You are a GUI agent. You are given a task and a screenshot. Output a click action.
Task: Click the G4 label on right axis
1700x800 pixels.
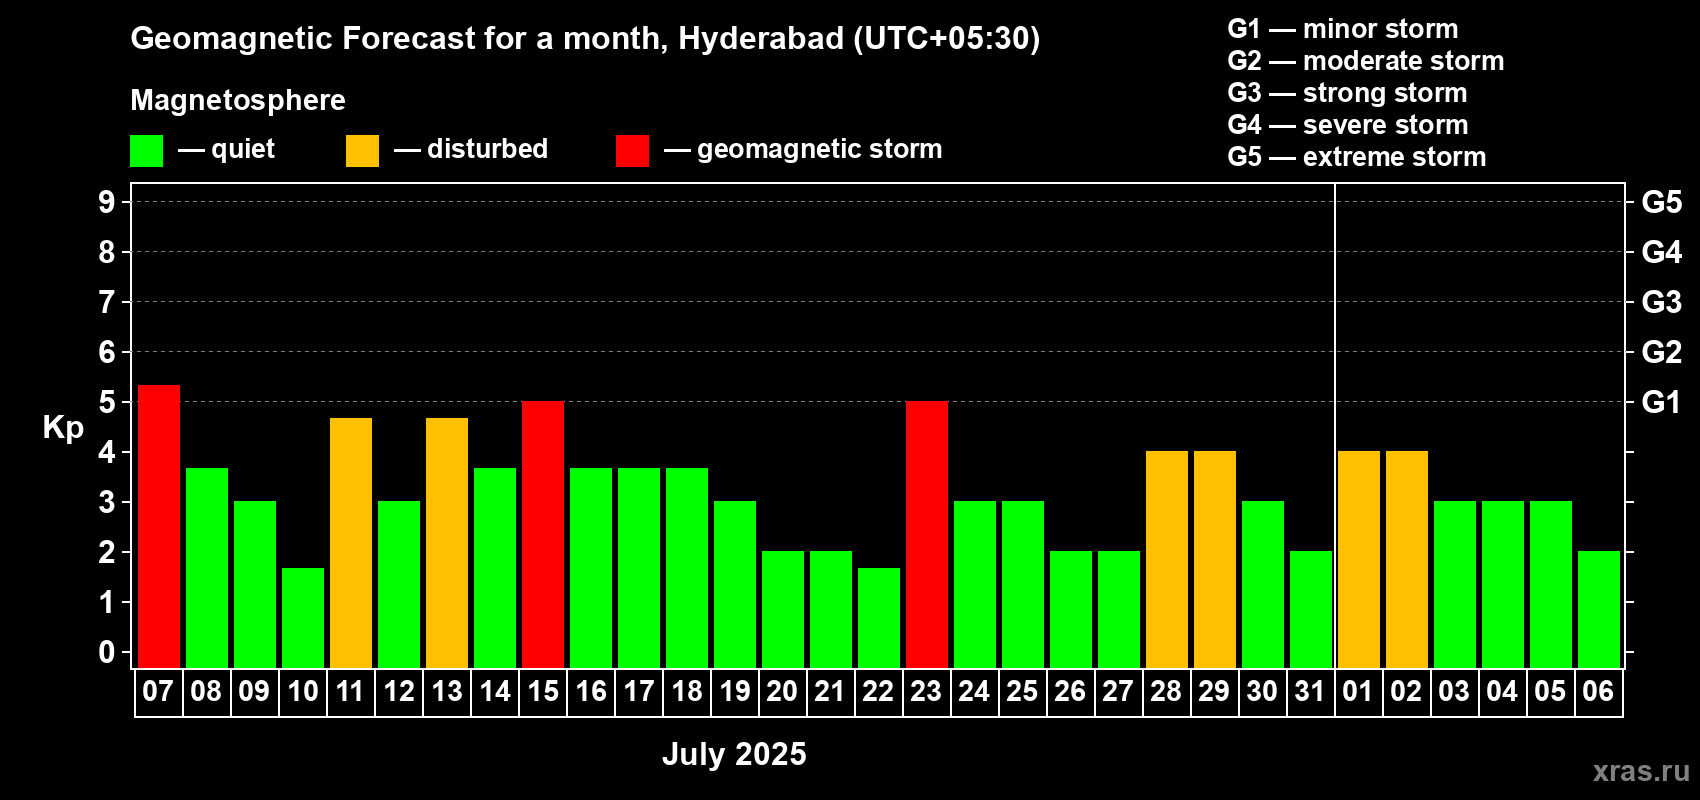pyautogui.click(x=1662, y=252)
